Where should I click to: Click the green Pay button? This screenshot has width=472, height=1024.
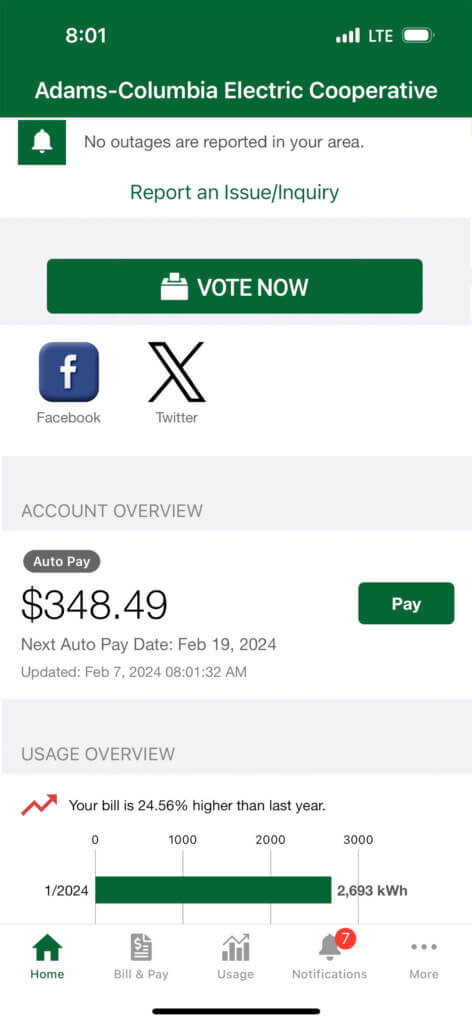tap(406, 603)
